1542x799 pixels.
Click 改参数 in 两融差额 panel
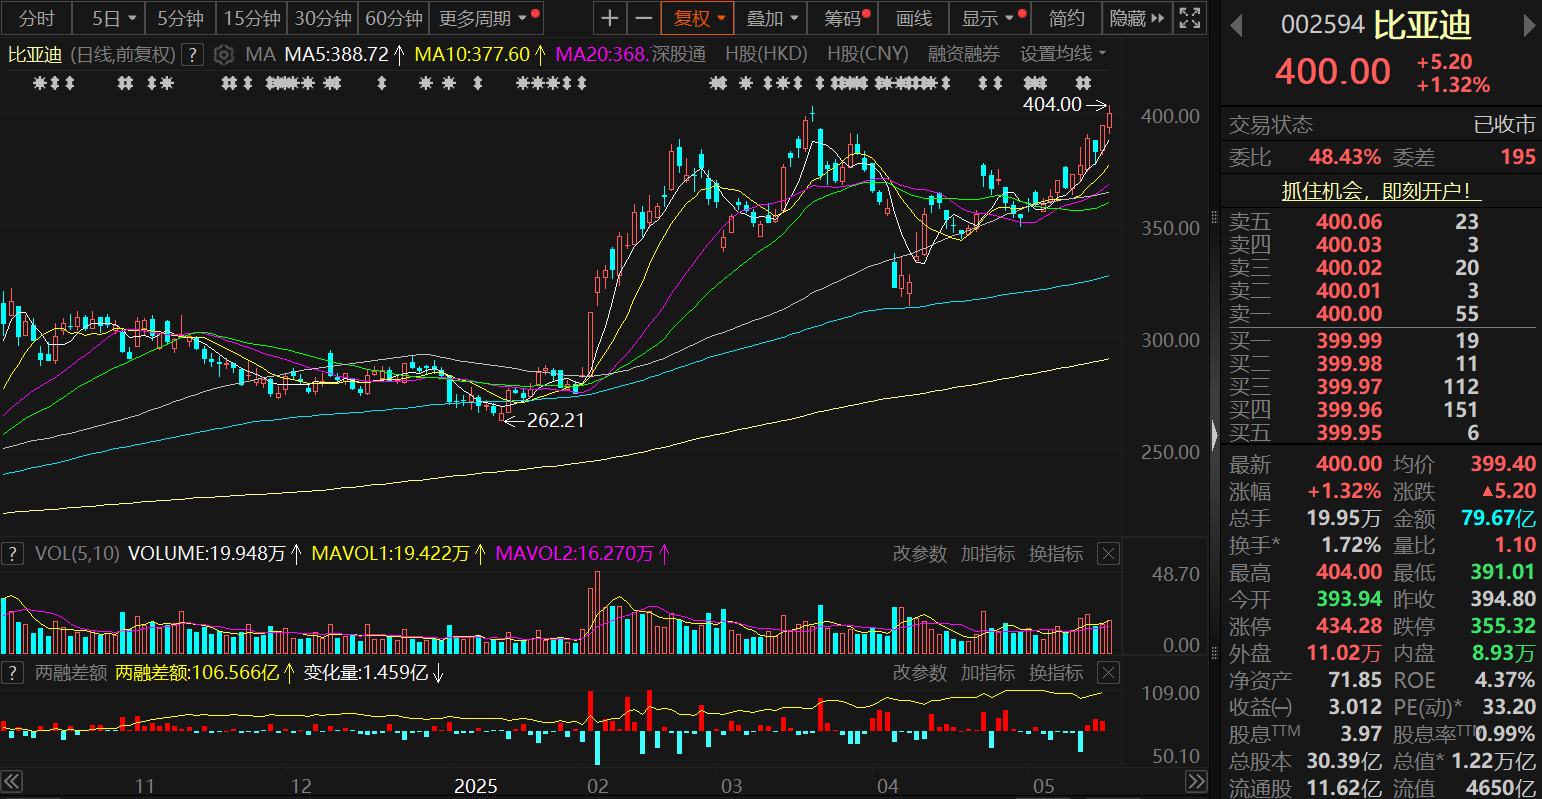pos(919,673)
